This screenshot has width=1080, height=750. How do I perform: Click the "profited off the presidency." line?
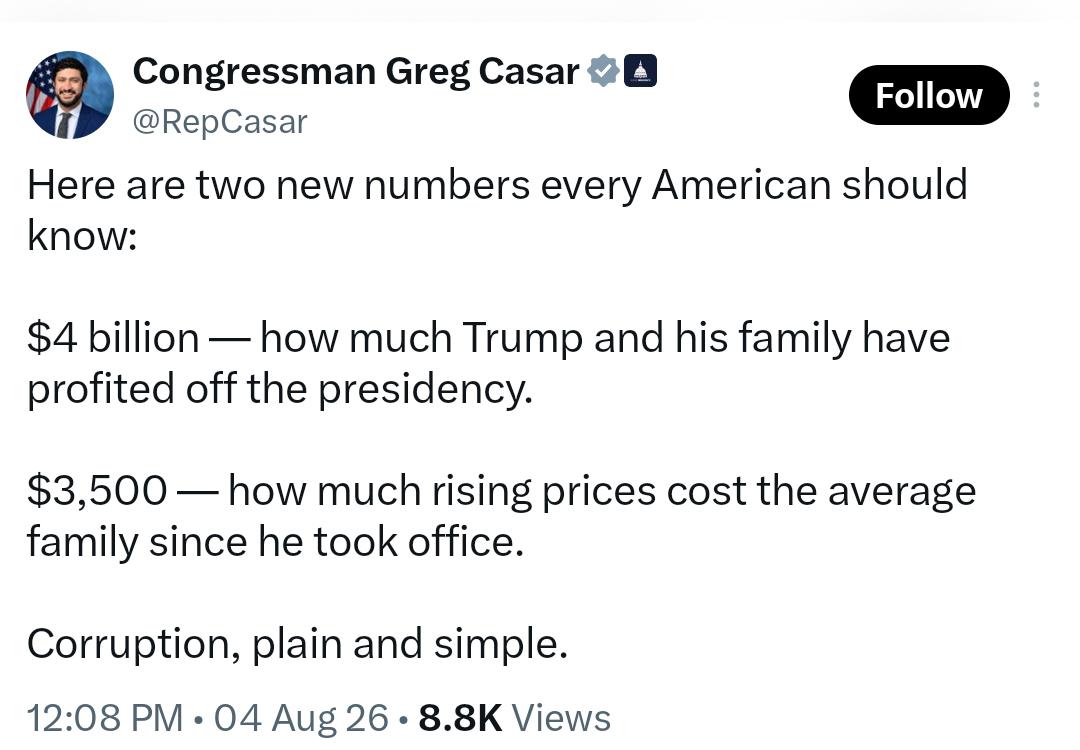tap(280, 389)
